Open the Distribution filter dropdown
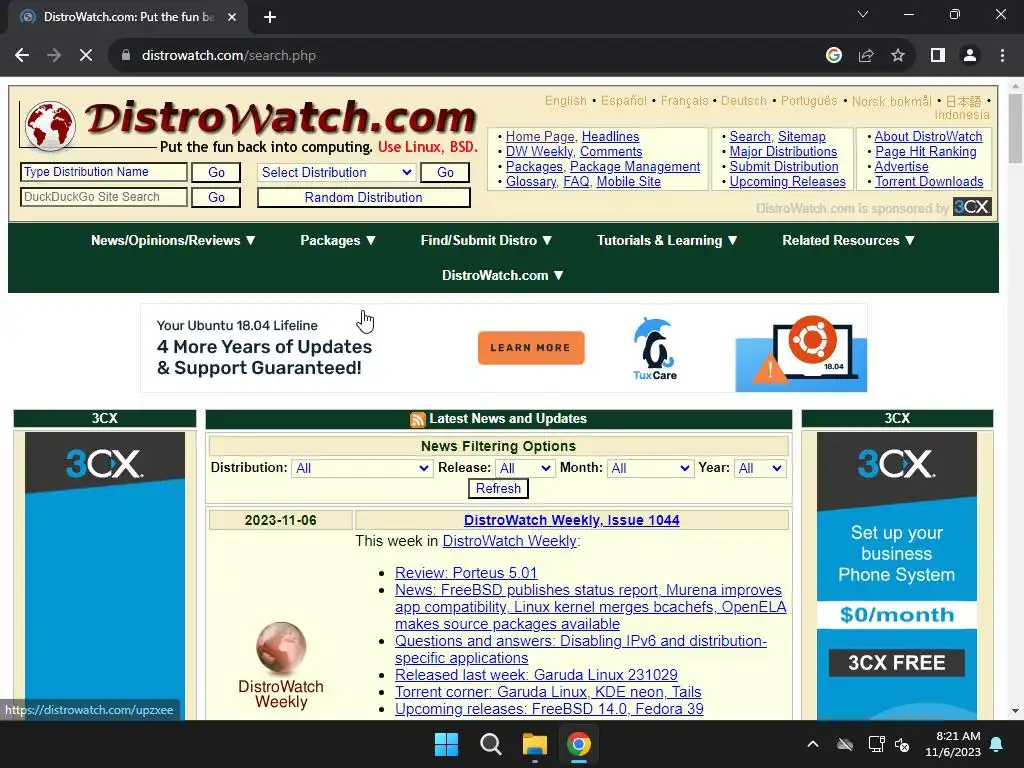 (362, 468)
